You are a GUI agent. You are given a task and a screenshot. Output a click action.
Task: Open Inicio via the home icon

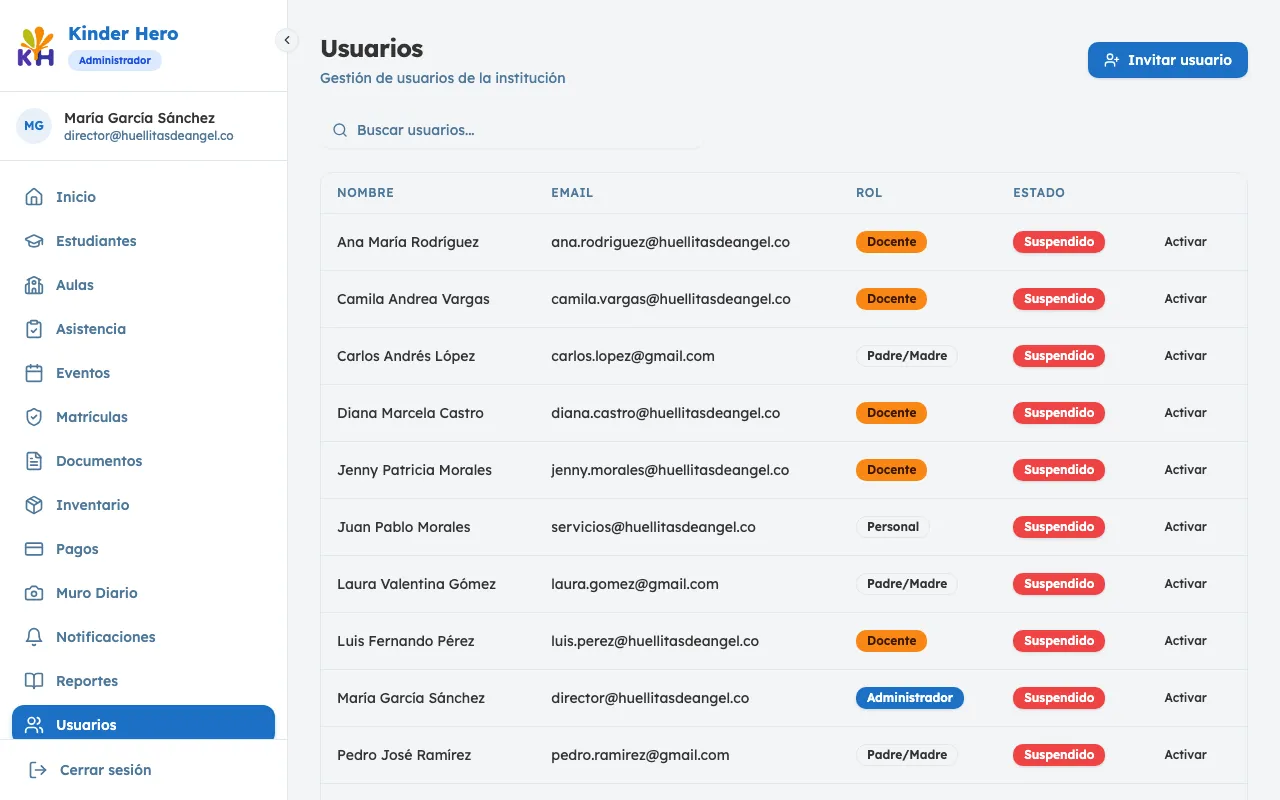[x=34, y=197]
